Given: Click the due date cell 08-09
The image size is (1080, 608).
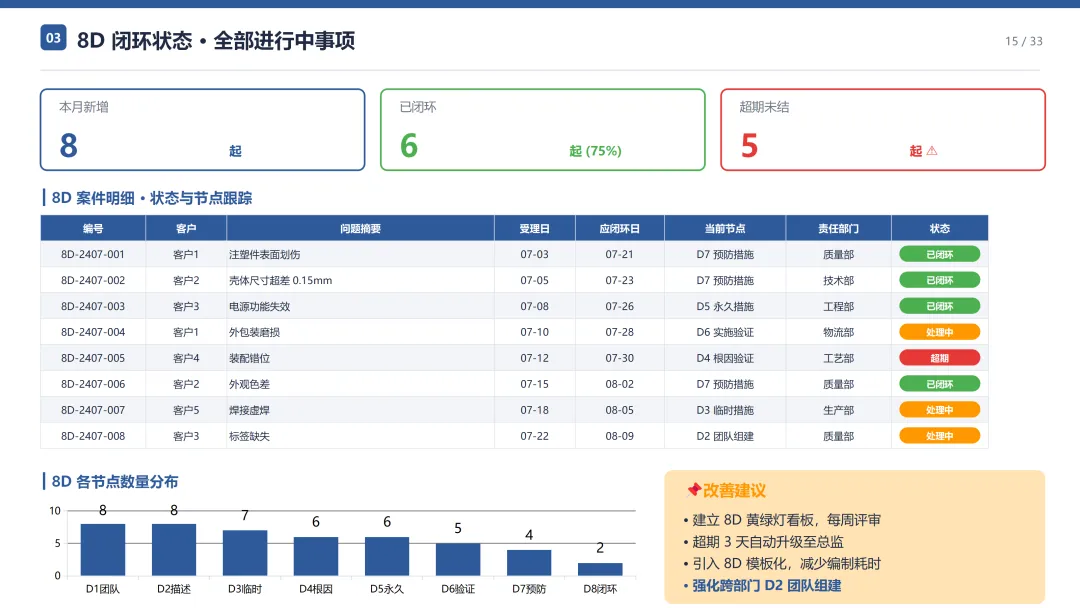Looking at the screenshot, I should [619, 436].
